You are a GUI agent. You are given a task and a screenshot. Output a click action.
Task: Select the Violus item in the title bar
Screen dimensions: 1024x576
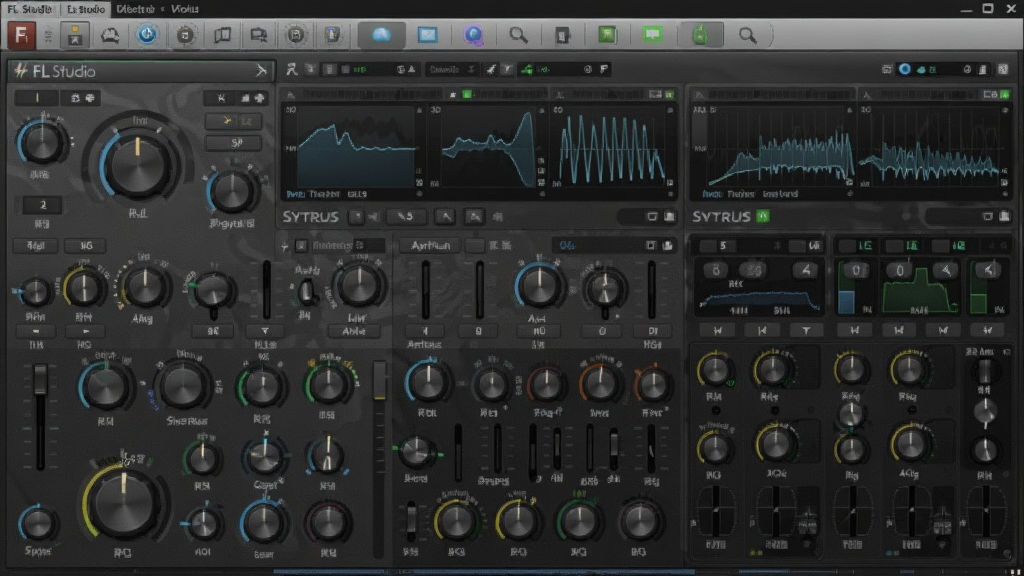pos(185,9)
